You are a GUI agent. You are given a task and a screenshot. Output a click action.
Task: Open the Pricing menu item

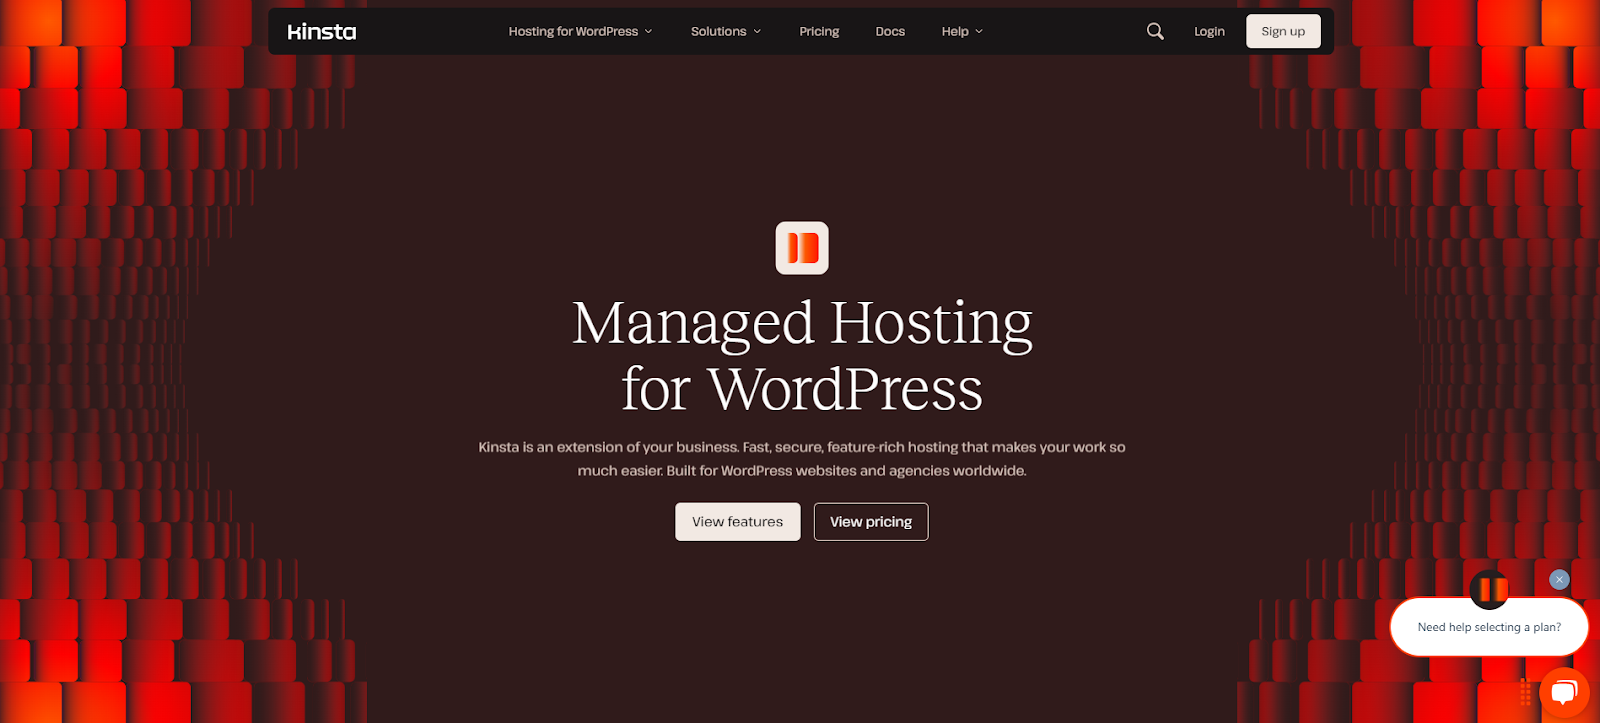[819, 32]
